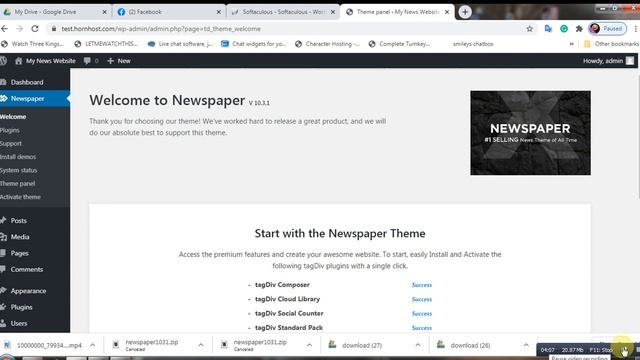The width and height of the screenshot is (640, 360).
Task: Expand options for first newspaper1031.zip download
Action: [201, 345]
